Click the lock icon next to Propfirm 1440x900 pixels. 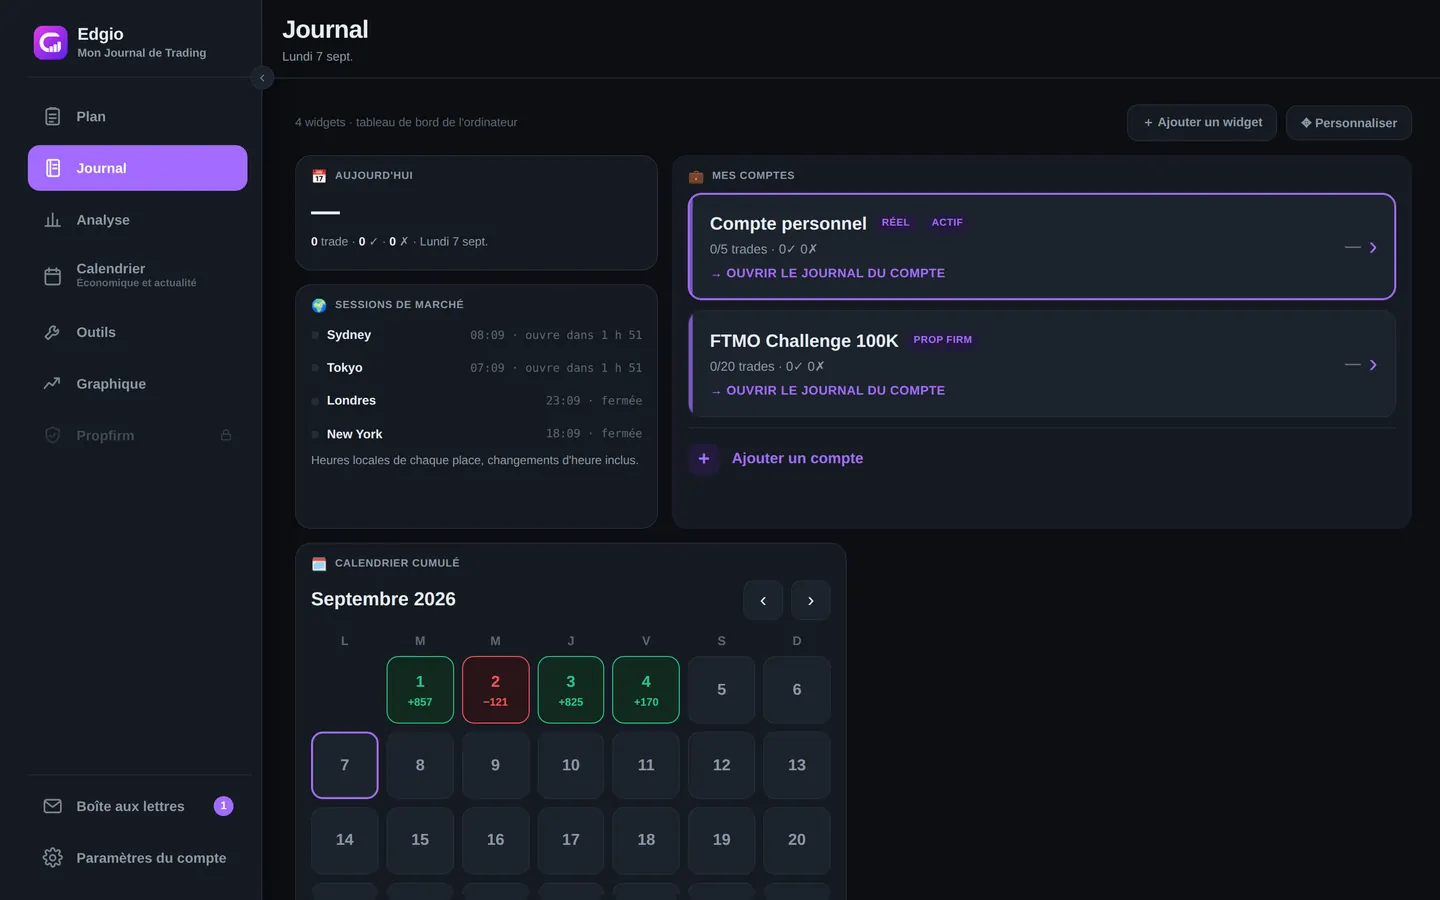pyautogui.click(x=226, y=435)
